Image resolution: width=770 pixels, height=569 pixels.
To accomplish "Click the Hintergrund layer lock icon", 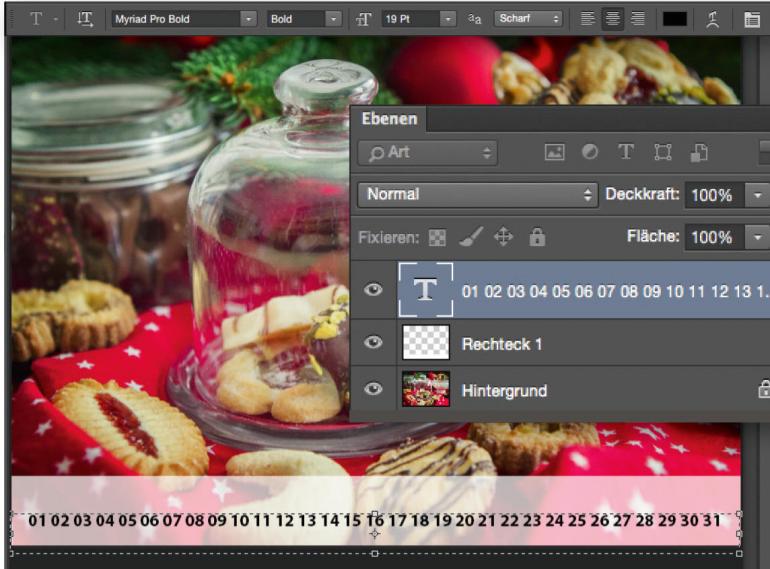I will [x=764, y=389].
